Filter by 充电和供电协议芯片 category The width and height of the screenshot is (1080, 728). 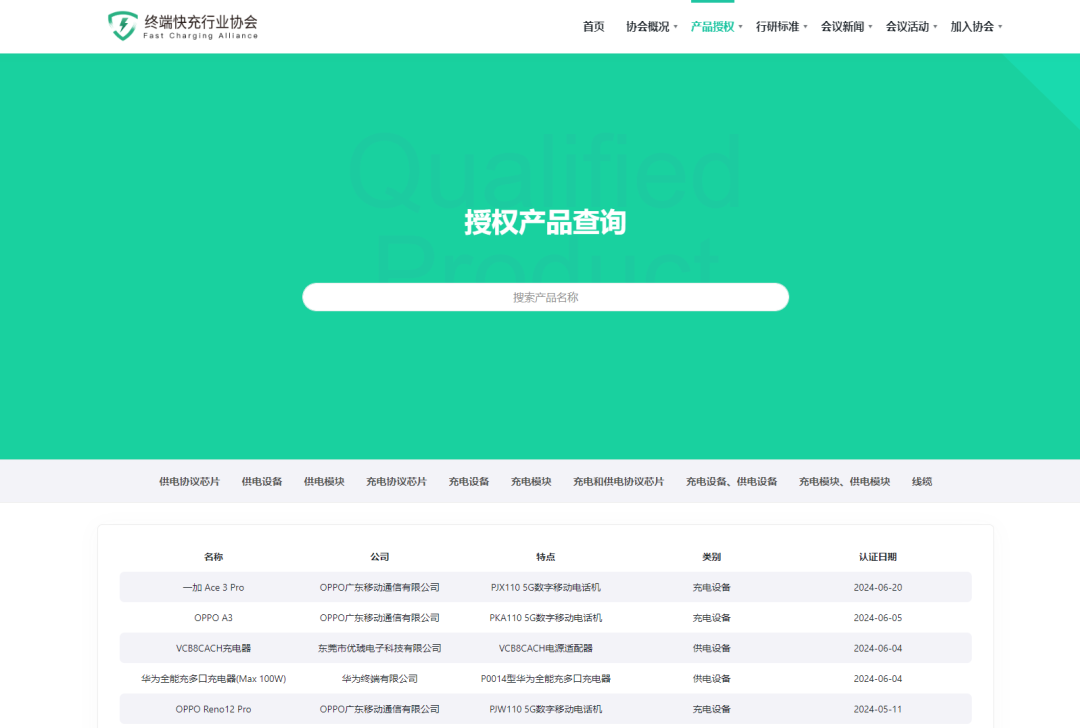click(x=619, y=481)
